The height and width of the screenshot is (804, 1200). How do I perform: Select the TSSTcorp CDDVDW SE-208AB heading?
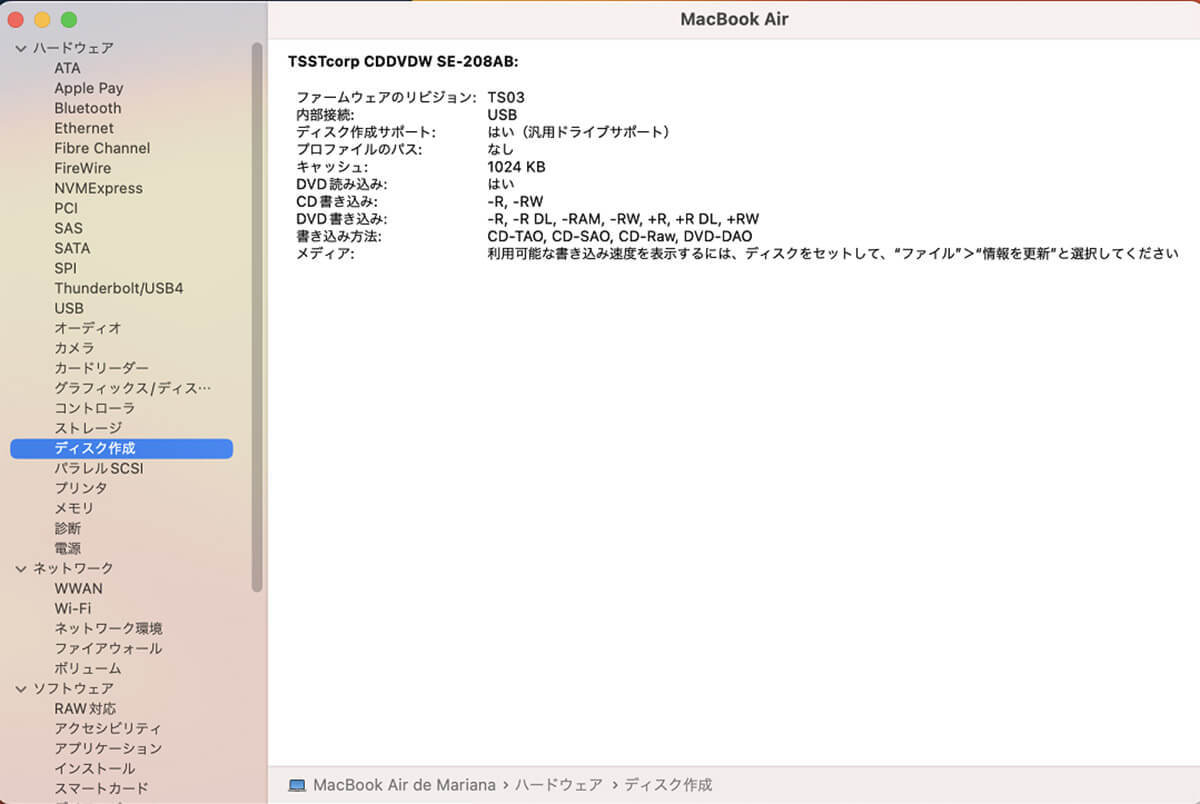[403, 62]
